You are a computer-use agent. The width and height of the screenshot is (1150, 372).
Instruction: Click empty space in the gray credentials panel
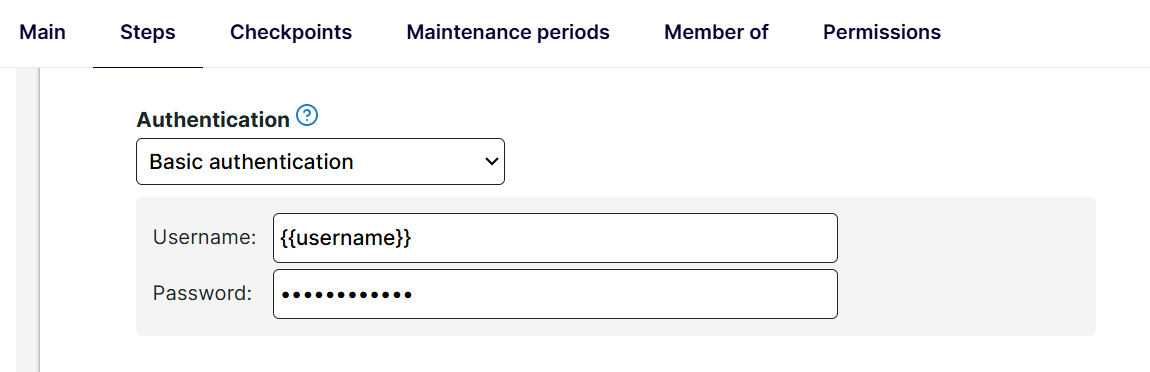[x=967, y=266]
